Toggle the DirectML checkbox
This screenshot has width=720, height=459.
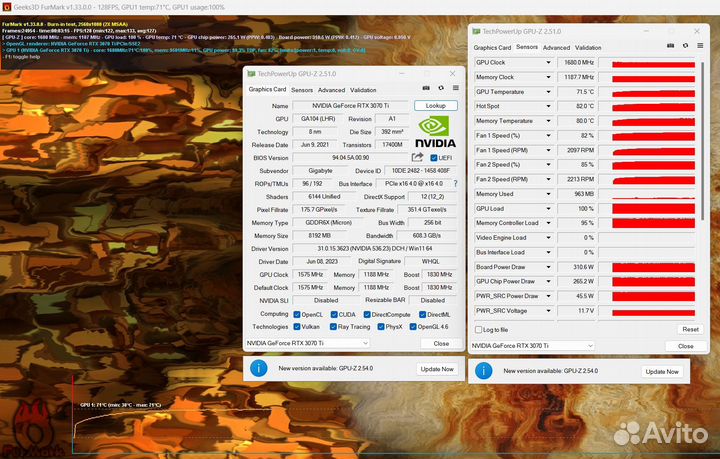tap(422, 314)
